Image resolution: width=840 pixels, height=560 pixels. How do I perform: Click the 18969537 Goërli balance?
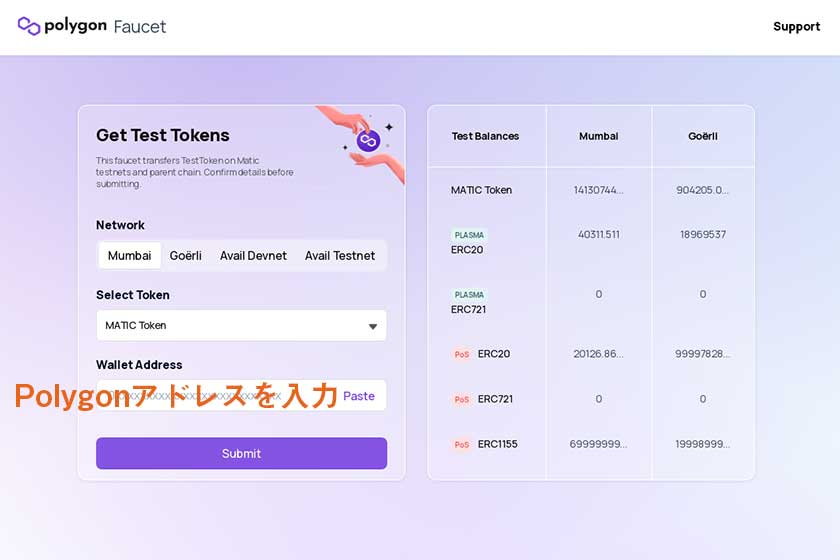tap(703, 234)
